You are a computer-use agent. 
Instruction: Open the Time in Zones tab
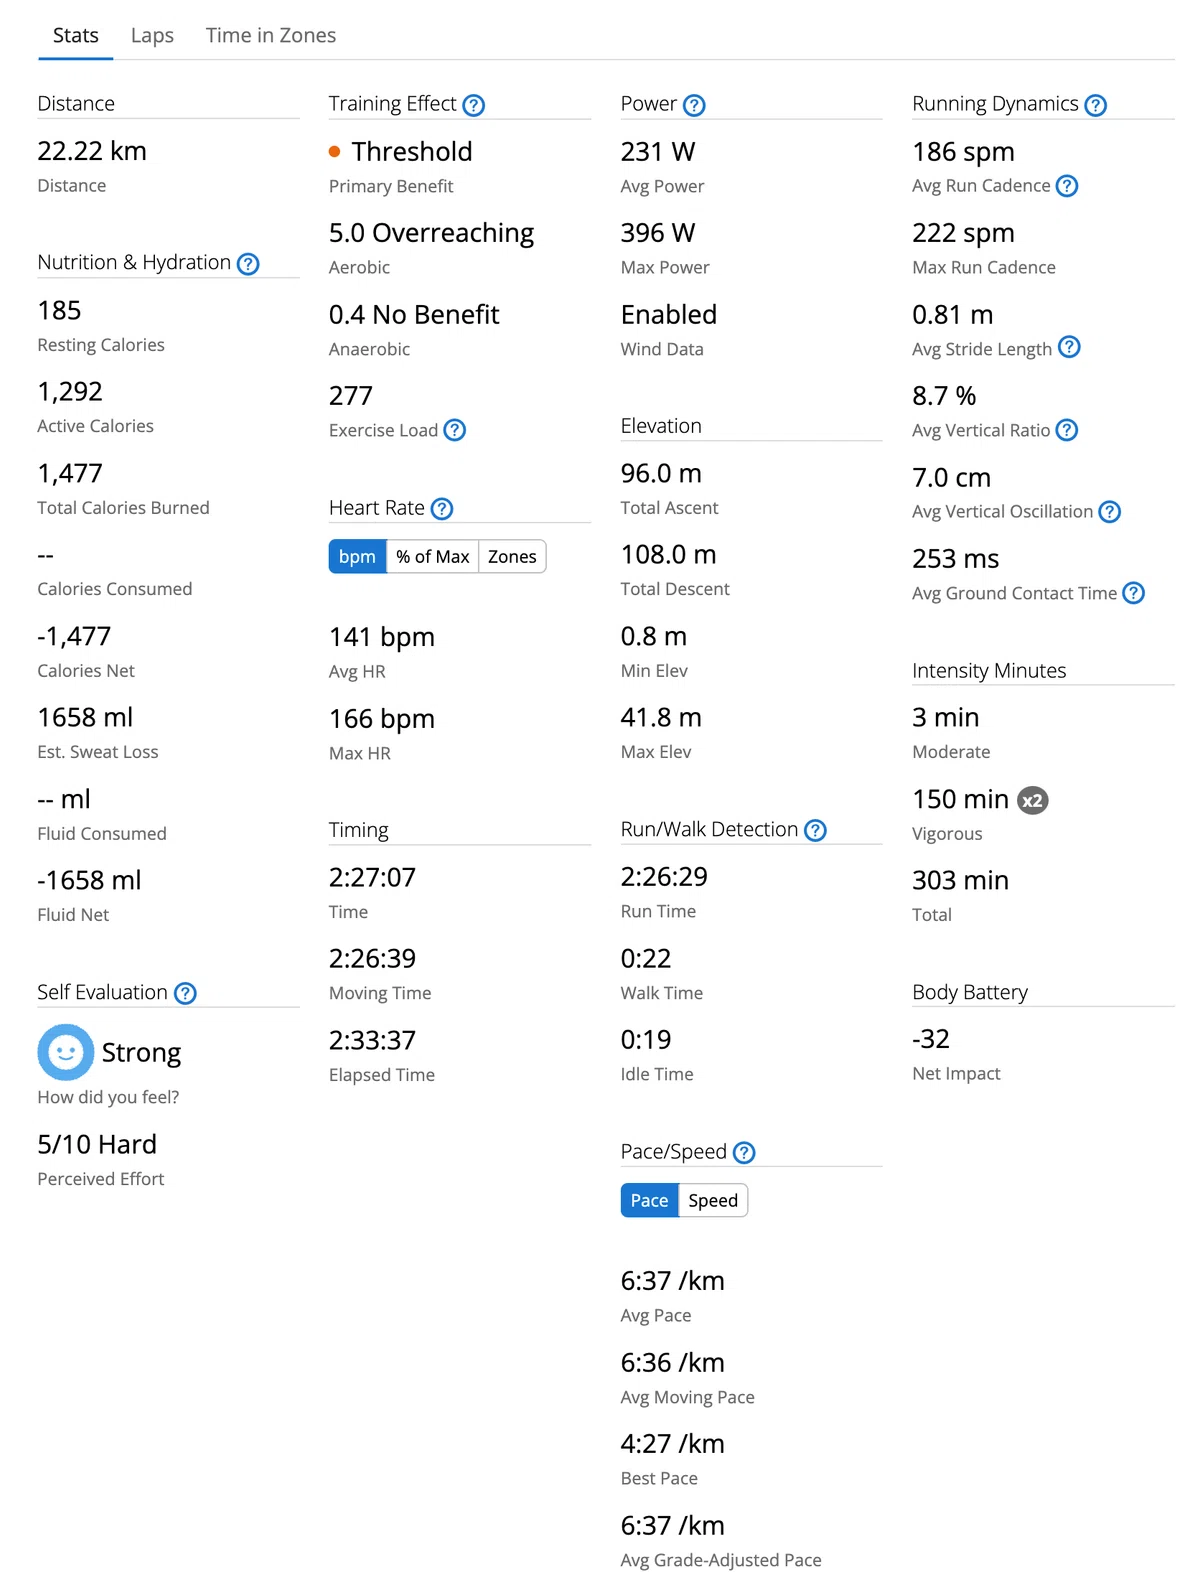pos(271,35)
